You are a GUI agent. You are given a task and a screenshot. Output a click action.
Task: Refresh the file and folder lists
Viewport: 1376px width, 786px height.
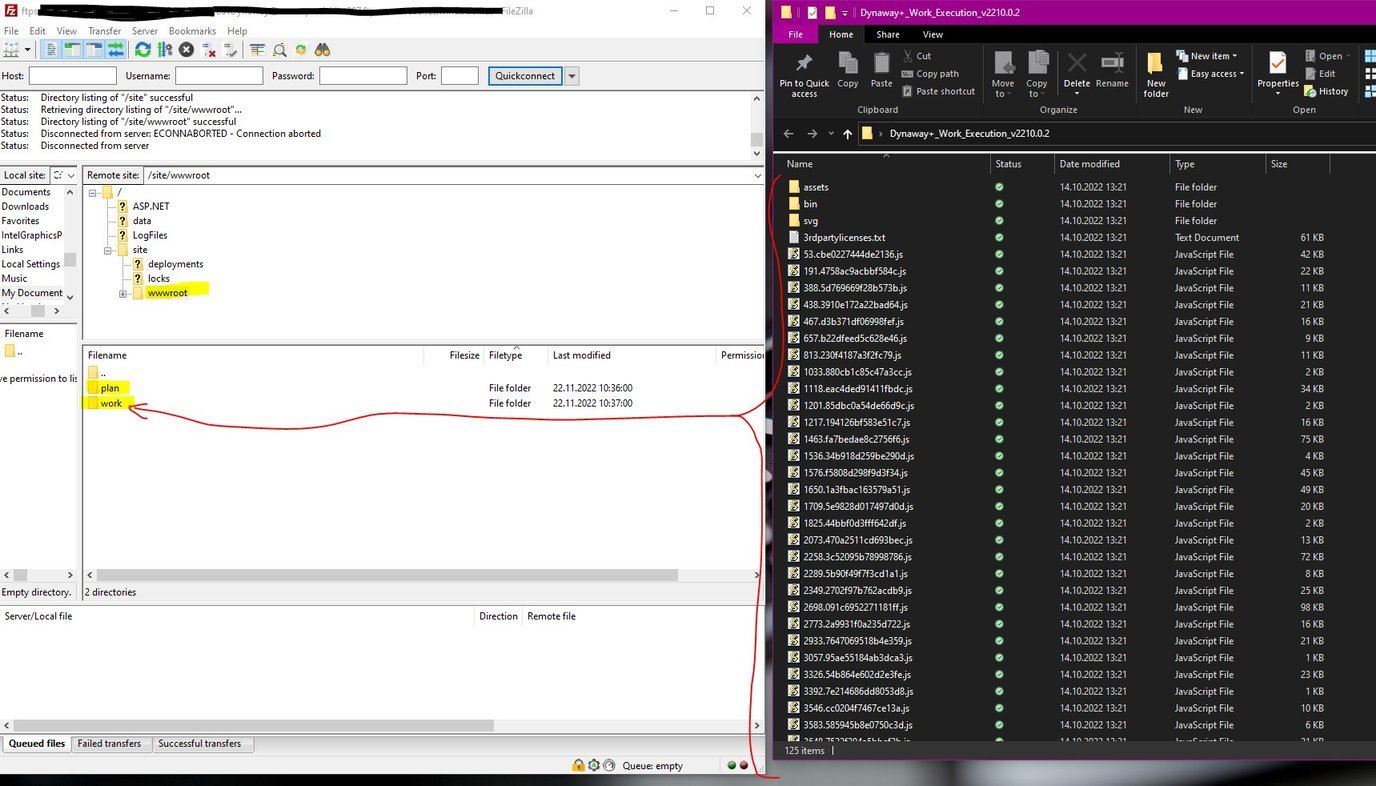[143, 50]
